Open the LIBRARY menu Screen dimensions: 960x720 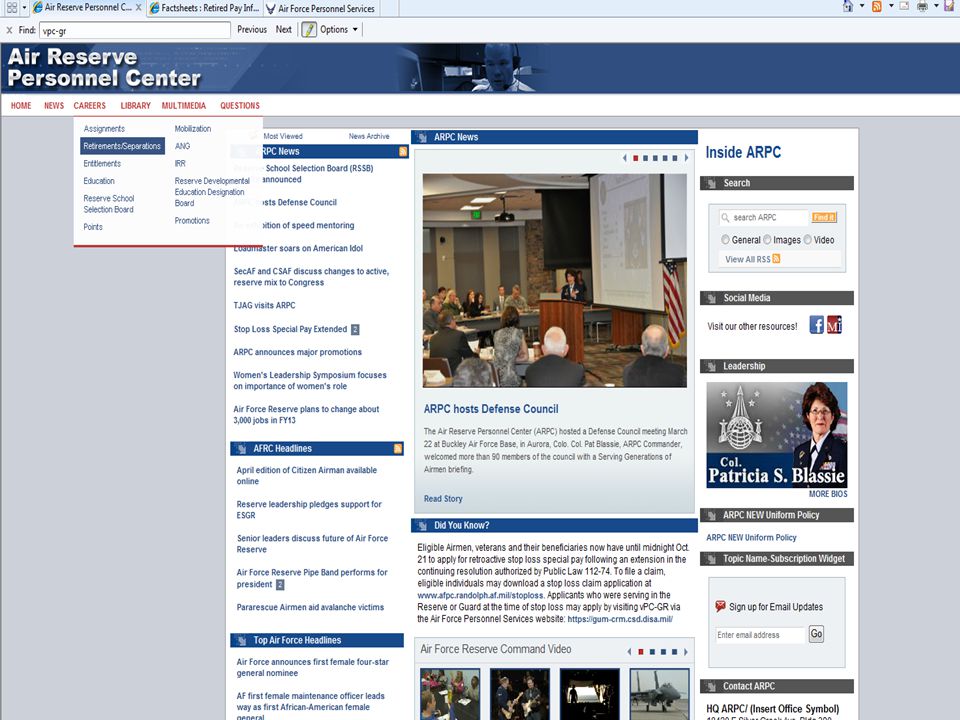point(135,105)
